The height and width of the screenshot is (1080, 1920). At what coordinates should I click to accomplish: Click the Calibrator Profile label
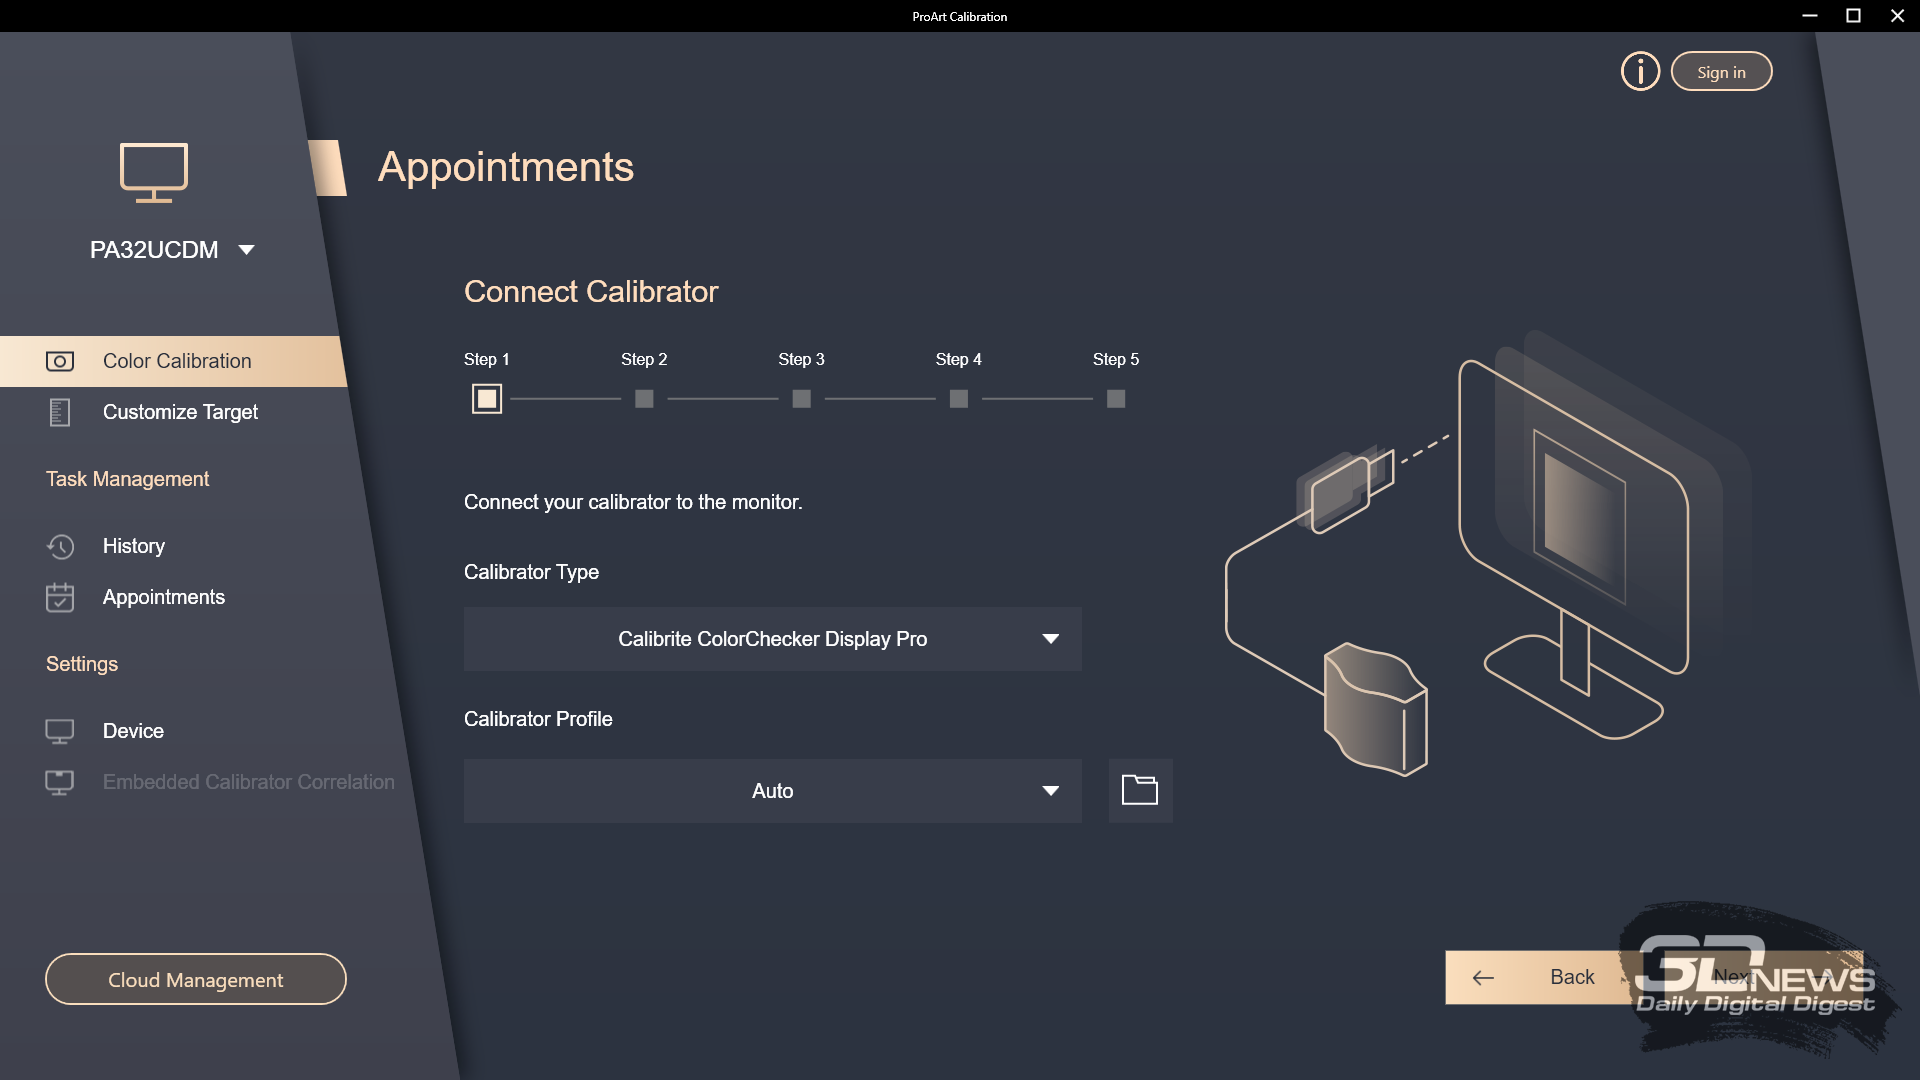point(538,719)
